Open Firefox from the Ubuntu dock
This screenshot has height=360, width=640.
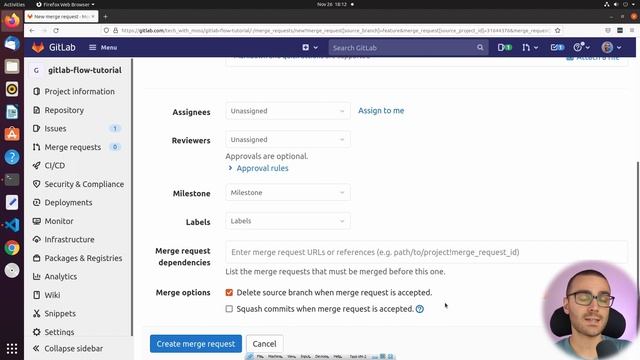coord(12,20)
